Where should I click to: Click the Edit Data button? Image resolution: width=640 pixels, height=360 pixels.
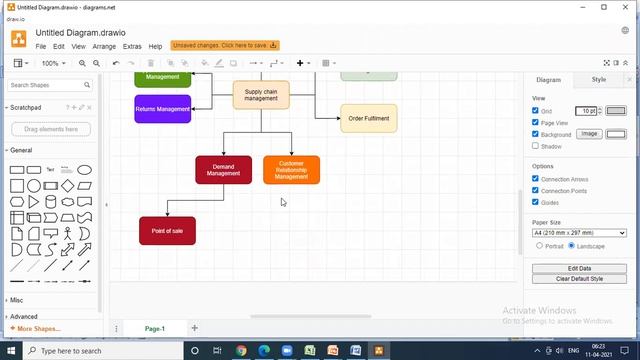click(x=579, y=269)
